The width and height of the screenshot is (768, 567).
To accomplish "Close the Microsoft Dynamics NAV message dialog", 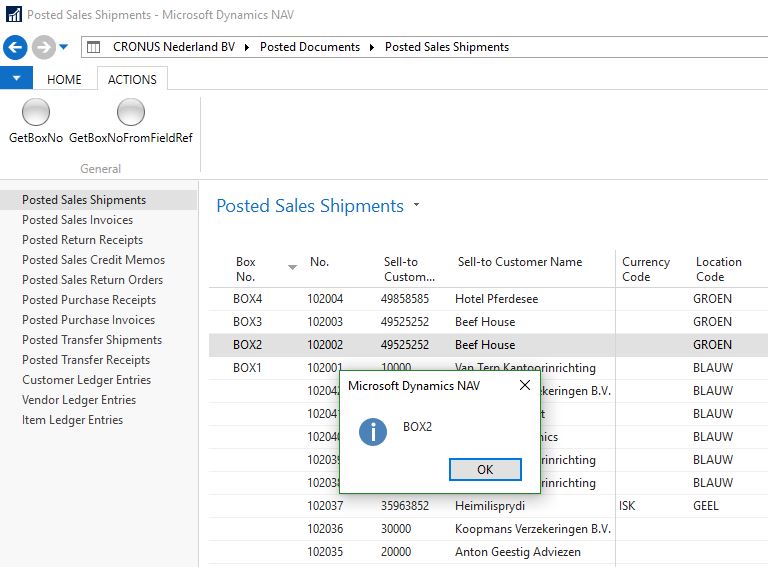I will (x=525, y=386).
